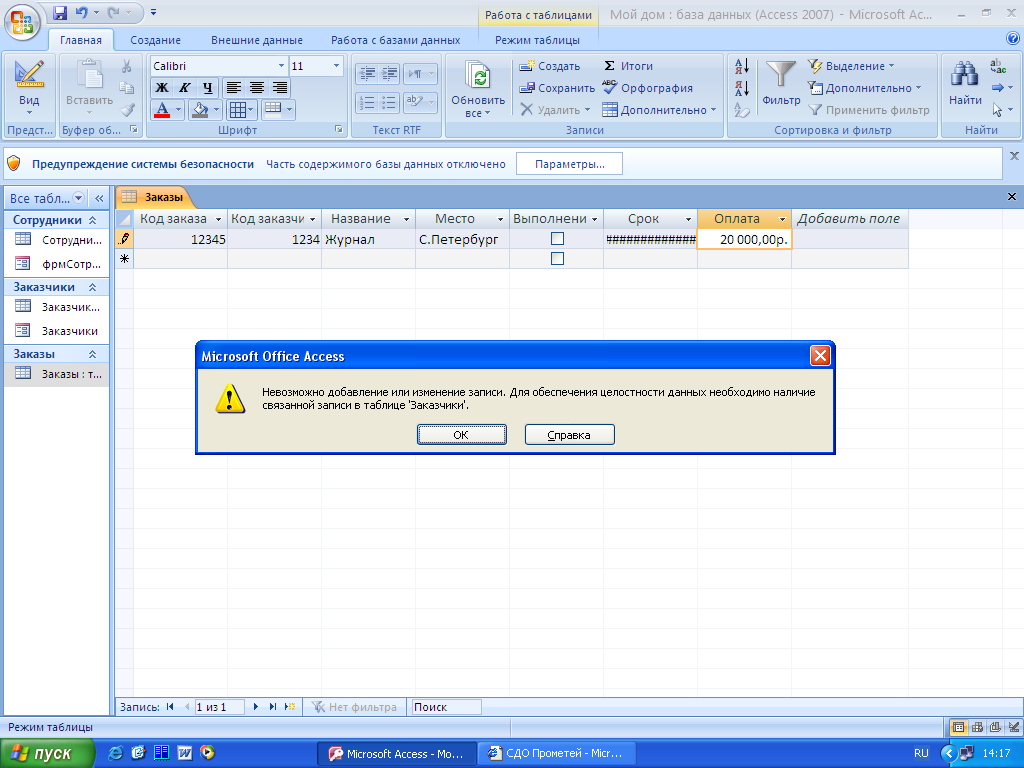Toggle italic (К) formatting
This screenshot has height=768, width=1024.
pyautogui.click(x=185, y=88)
